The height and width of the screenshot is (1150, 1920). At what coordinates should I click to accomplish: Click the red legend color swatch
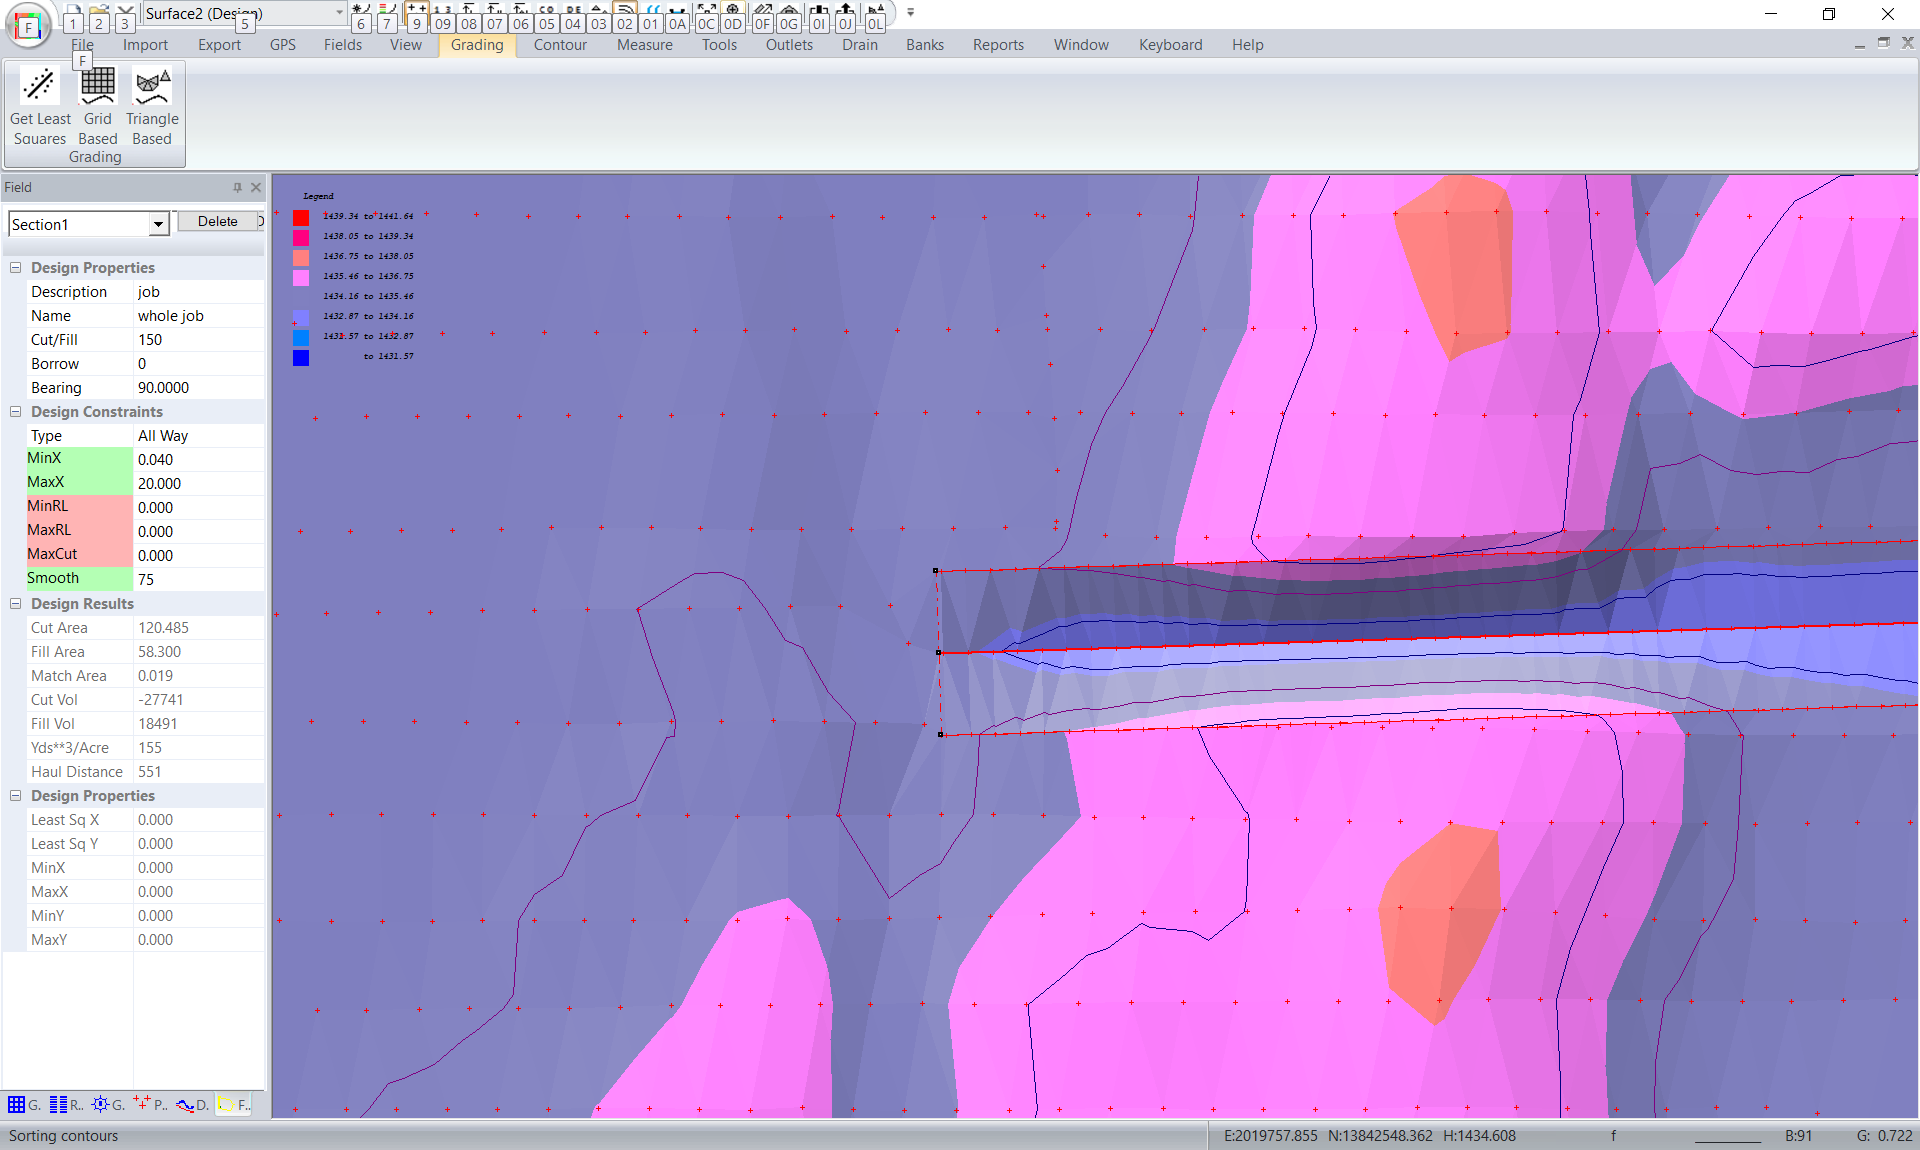[x=301, y=217]
